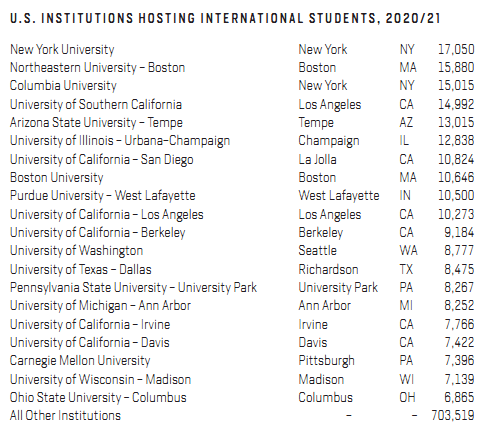The width and height of the screenshot is (495, 435).
Task: Select Northeastern University – Boston entry
Action: tap(97, 68)
